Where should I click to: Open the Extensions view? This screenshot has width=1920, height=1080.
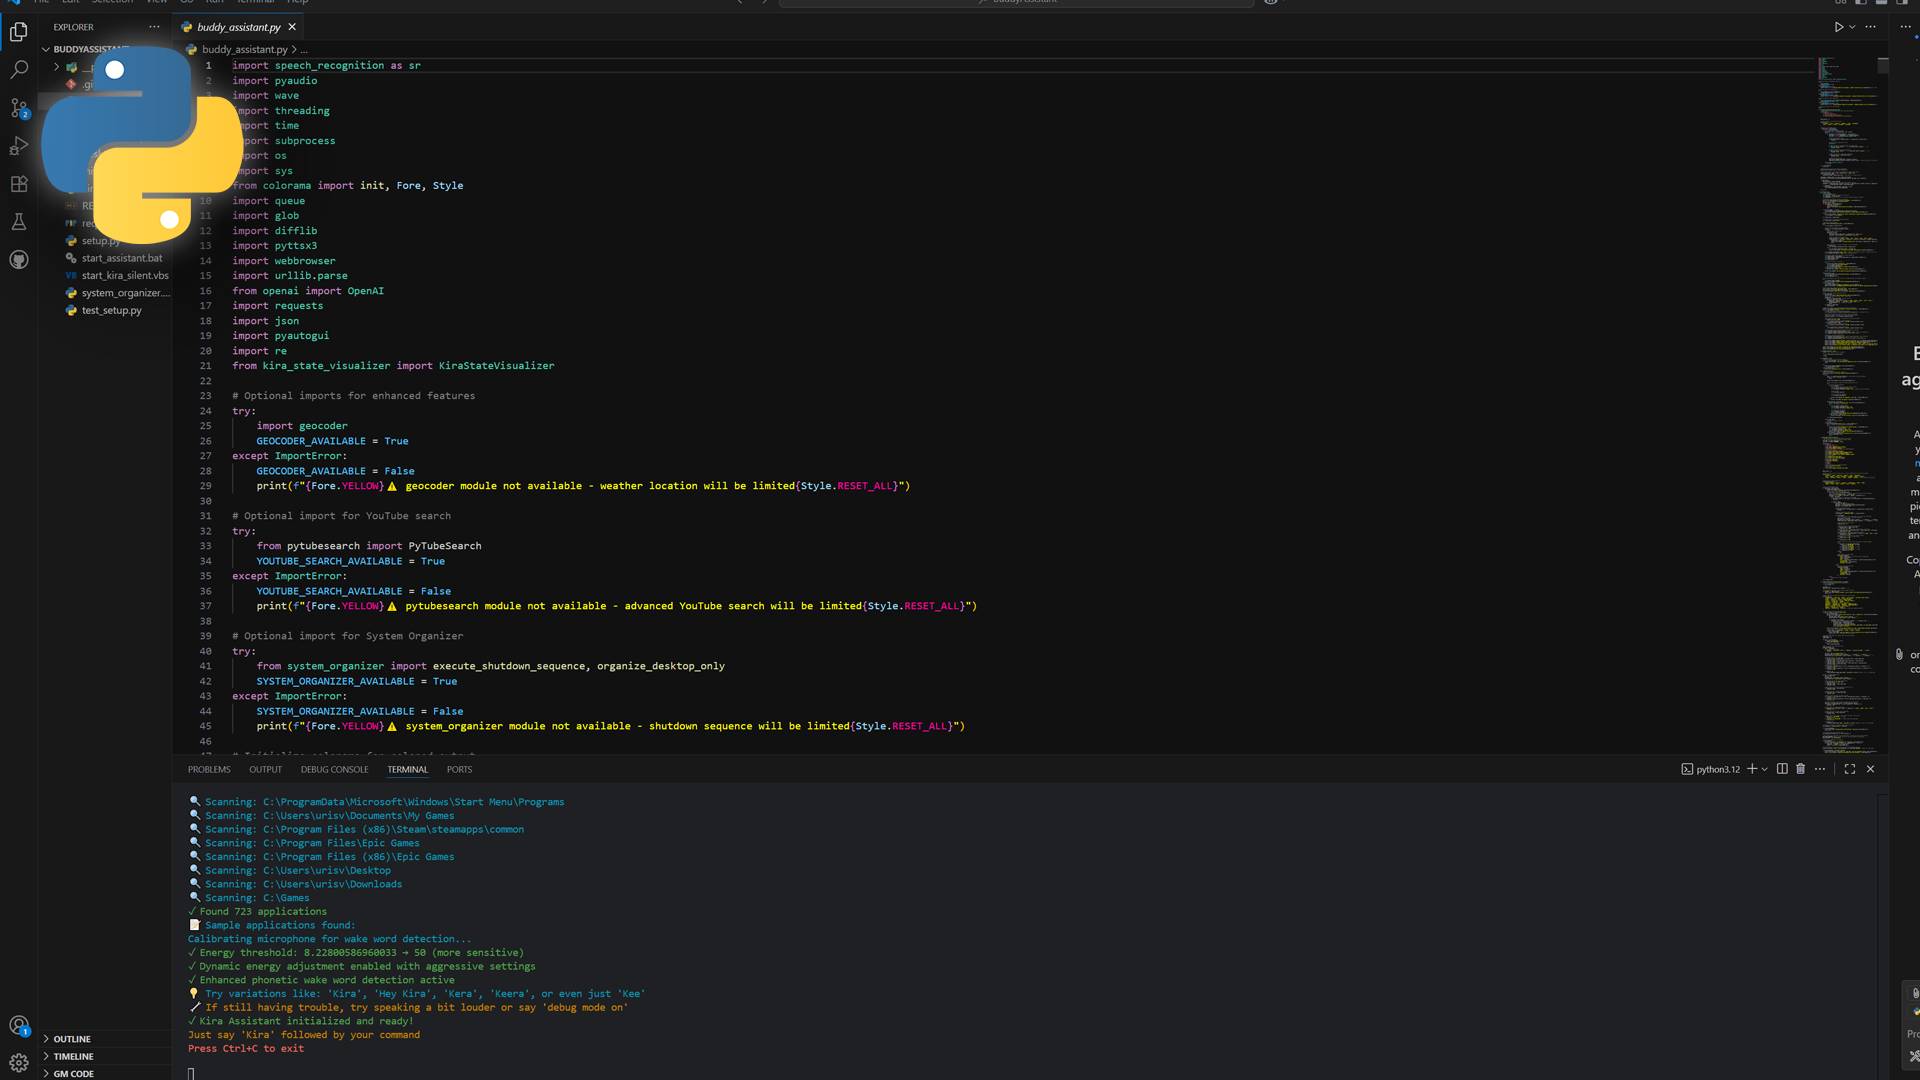(x=19, y=184)
